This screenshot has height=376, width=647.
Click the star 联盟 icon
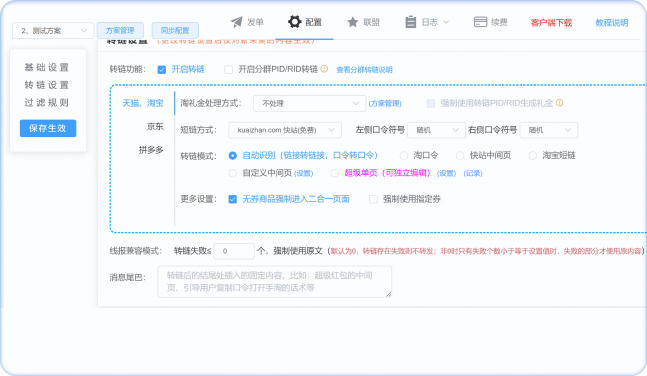352,22
